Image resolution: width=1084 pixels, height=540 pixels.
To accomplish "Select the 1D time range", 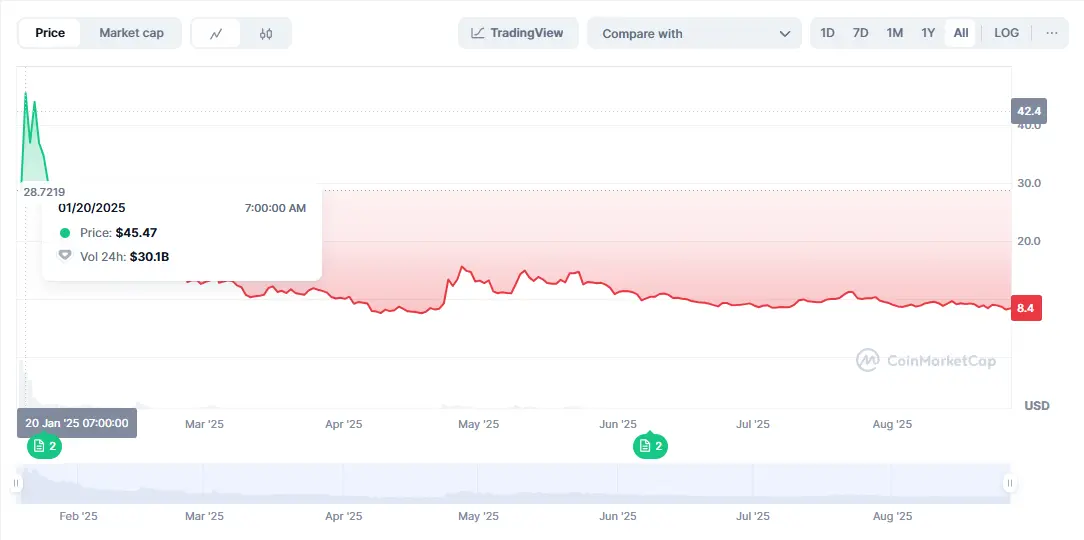I will pos(827,33).
